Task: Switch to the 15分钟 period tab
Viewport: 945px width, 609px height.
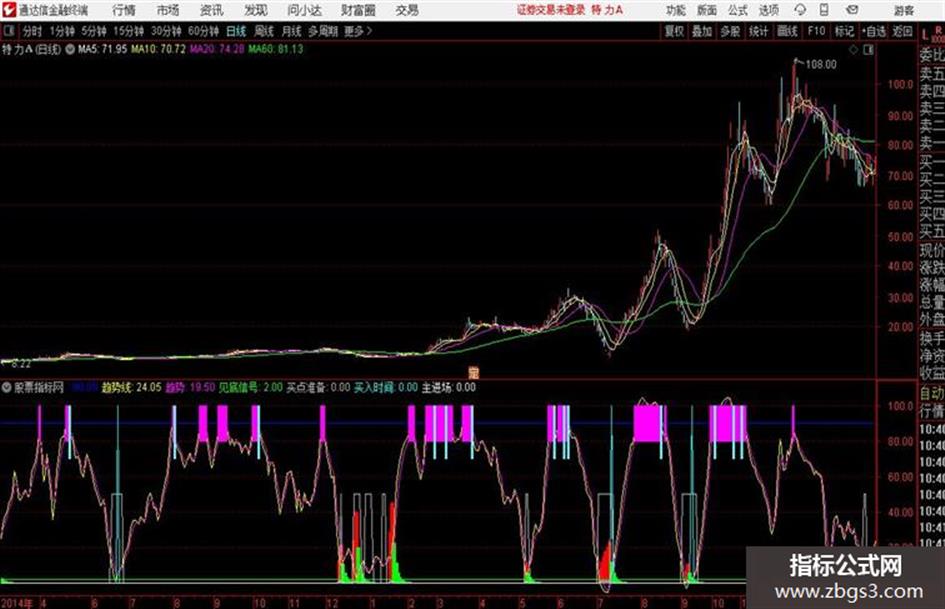Action: click(x=129, y=31)
